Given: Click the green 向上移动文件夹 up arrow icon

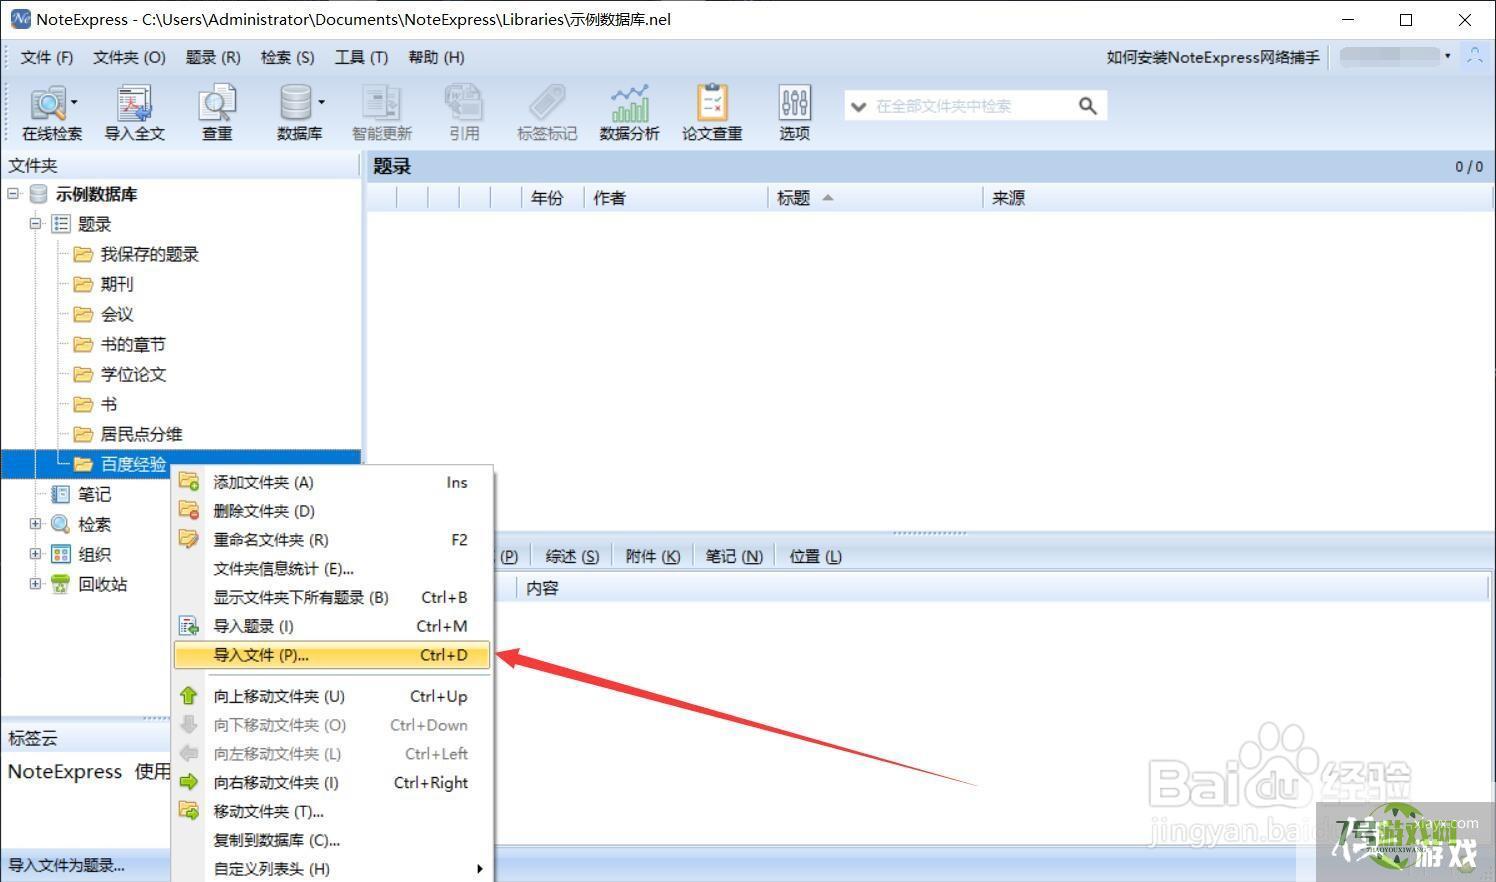Looking at the screenshot, I should [189, 696].
